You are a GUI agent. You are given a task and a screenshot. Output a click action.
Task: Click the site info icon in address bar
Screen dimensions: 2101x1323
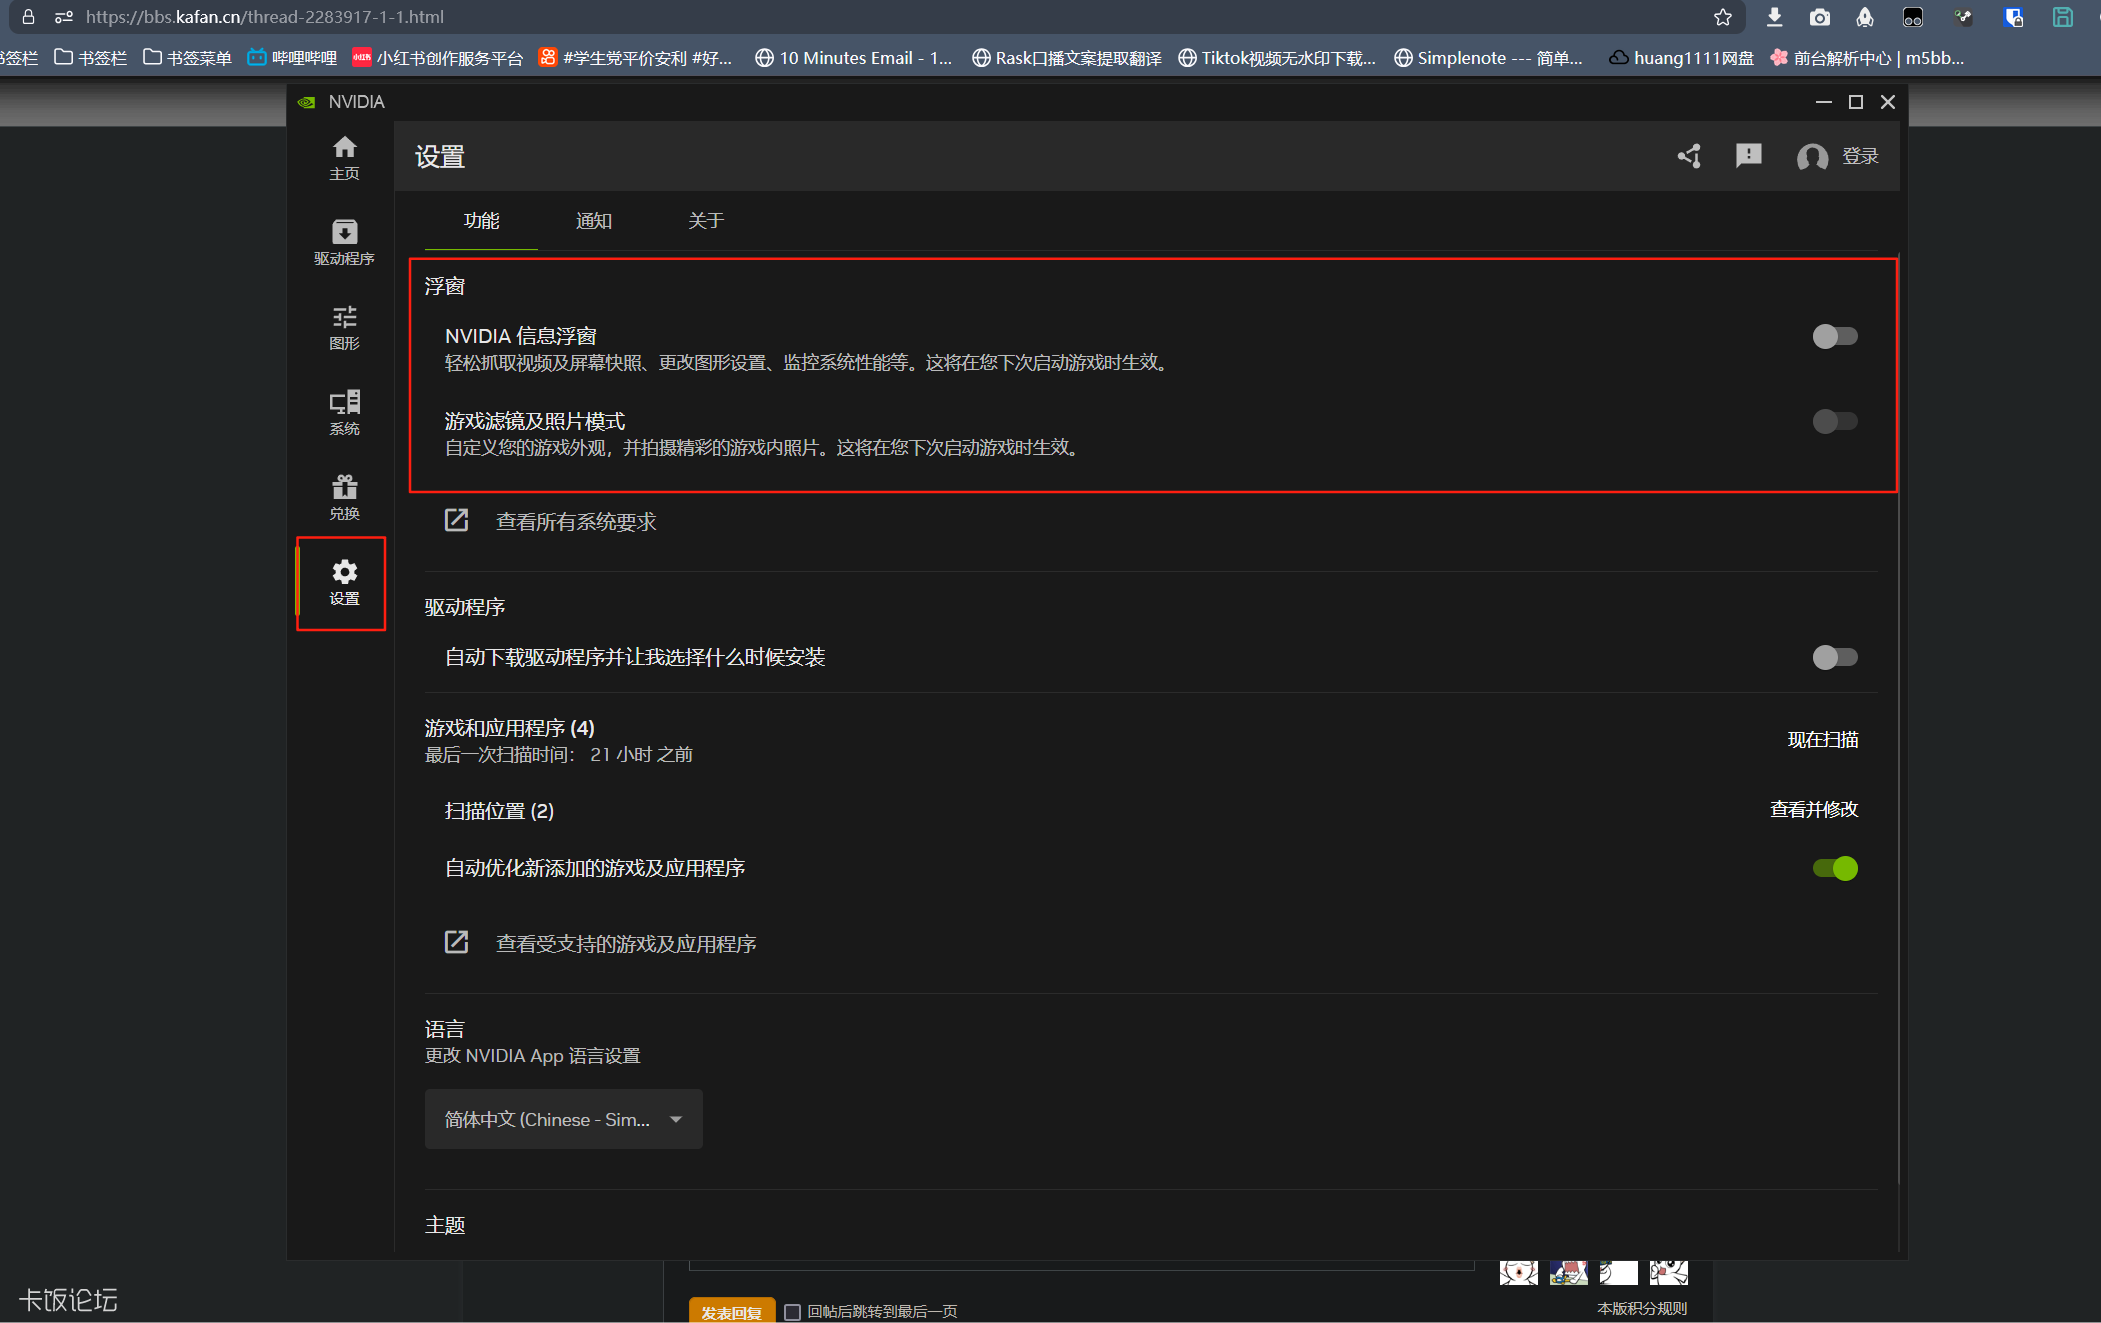tap(64, 17)
